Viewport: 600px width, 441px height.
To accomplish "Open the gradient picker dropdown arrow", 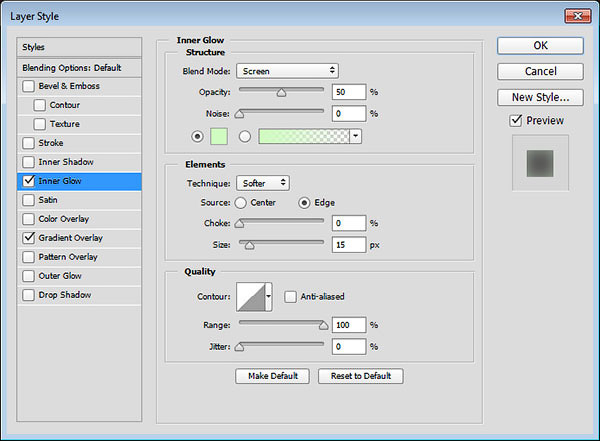I will coord(356,136).
